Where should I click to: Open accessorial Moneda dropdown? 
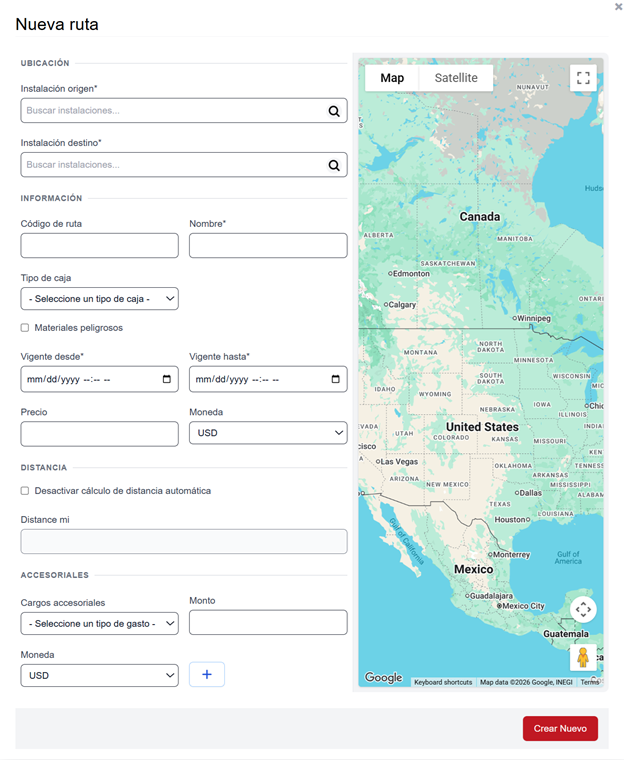(x=99, y=675)
